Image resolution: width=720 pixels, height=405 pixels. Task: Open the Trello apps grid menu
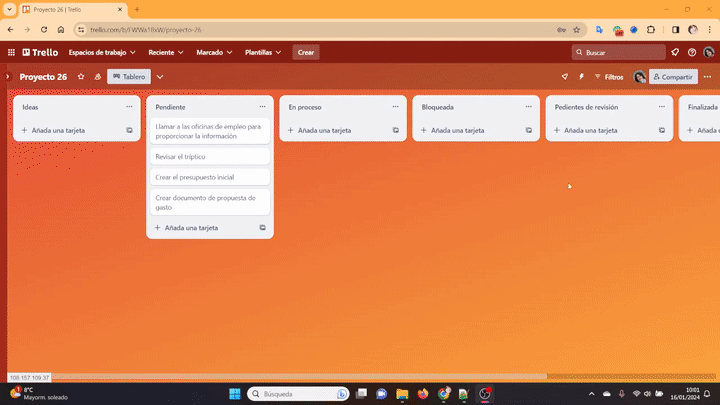pos(11,52)
